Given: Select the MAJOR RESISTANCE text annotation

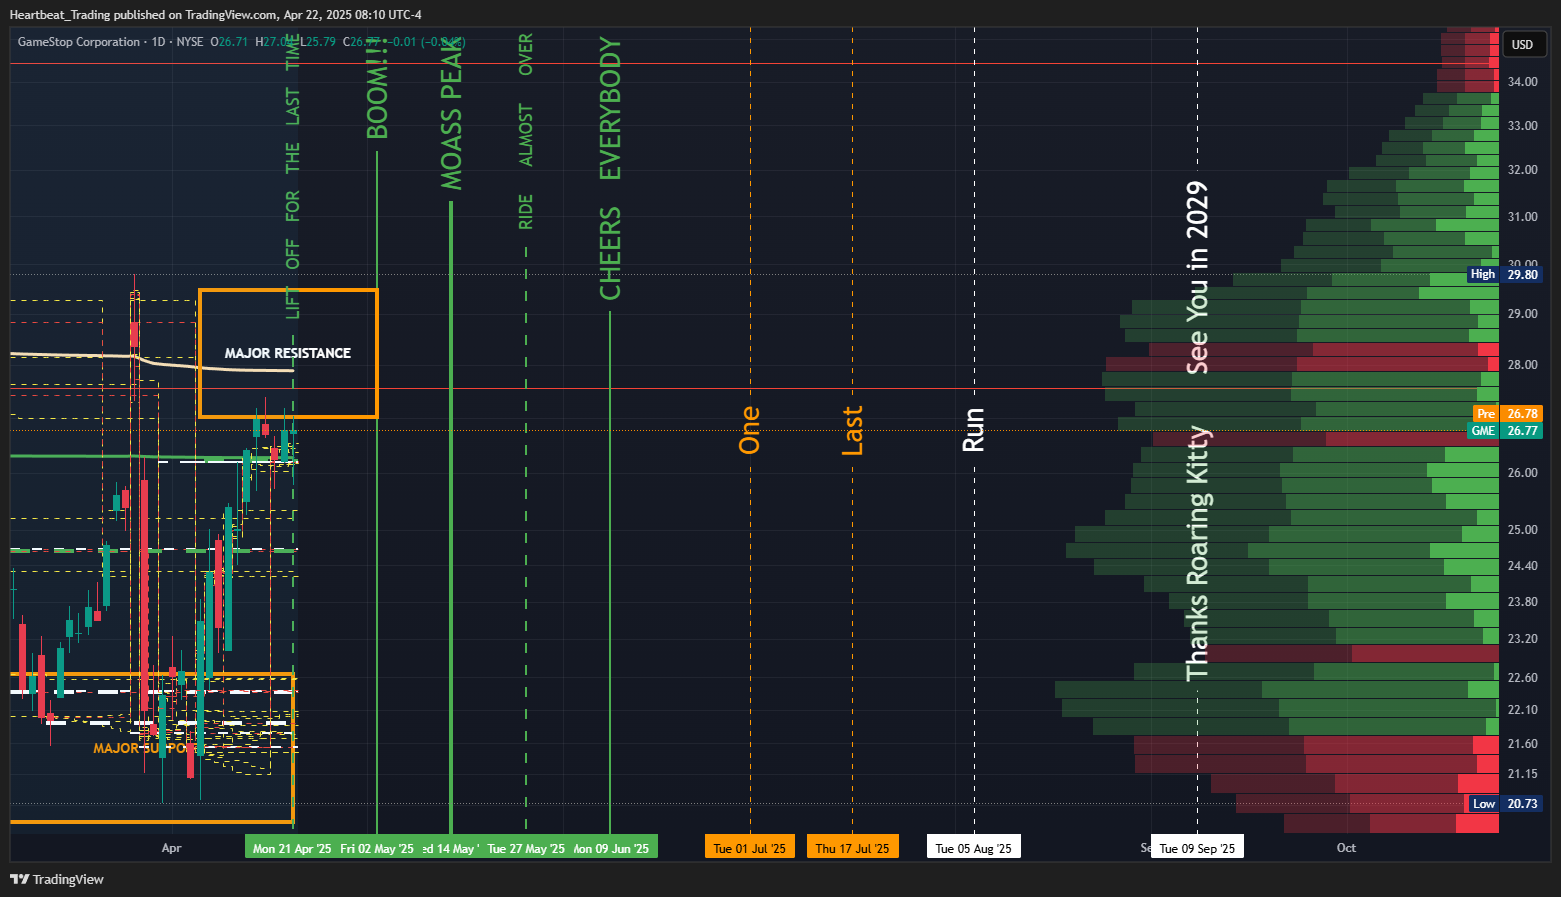Looking at the screenshot, I should (288, 353).
